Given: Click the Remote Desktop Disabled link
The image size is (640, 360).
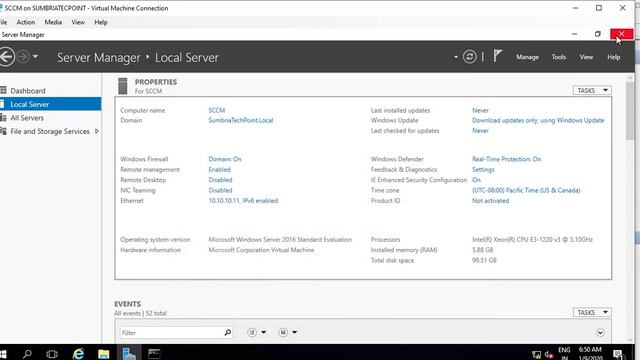Looking at the screenshot, I should coord(220,180).
